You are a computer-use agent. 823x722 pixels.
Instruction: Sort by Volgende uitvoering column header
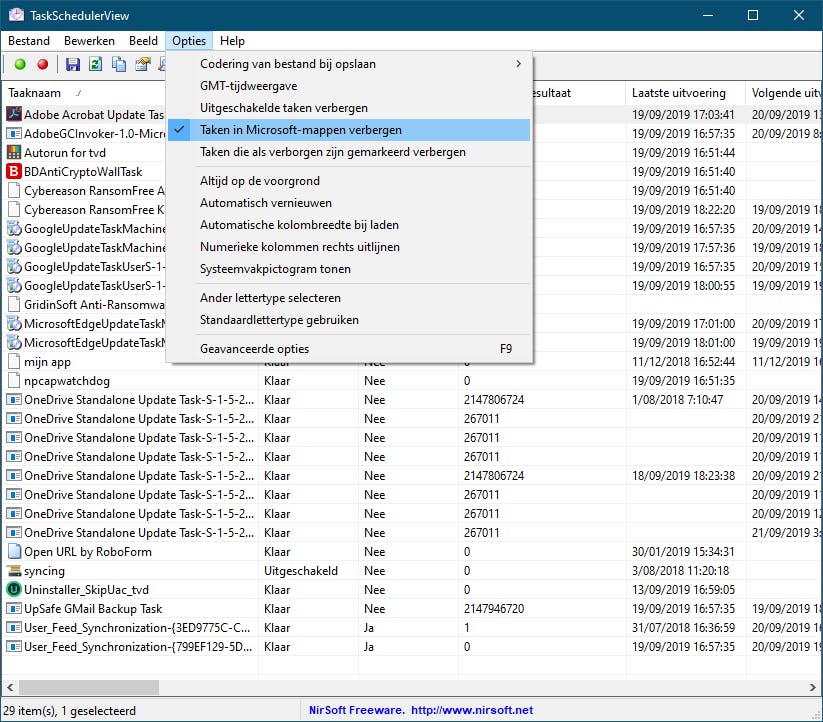[785, 93]
